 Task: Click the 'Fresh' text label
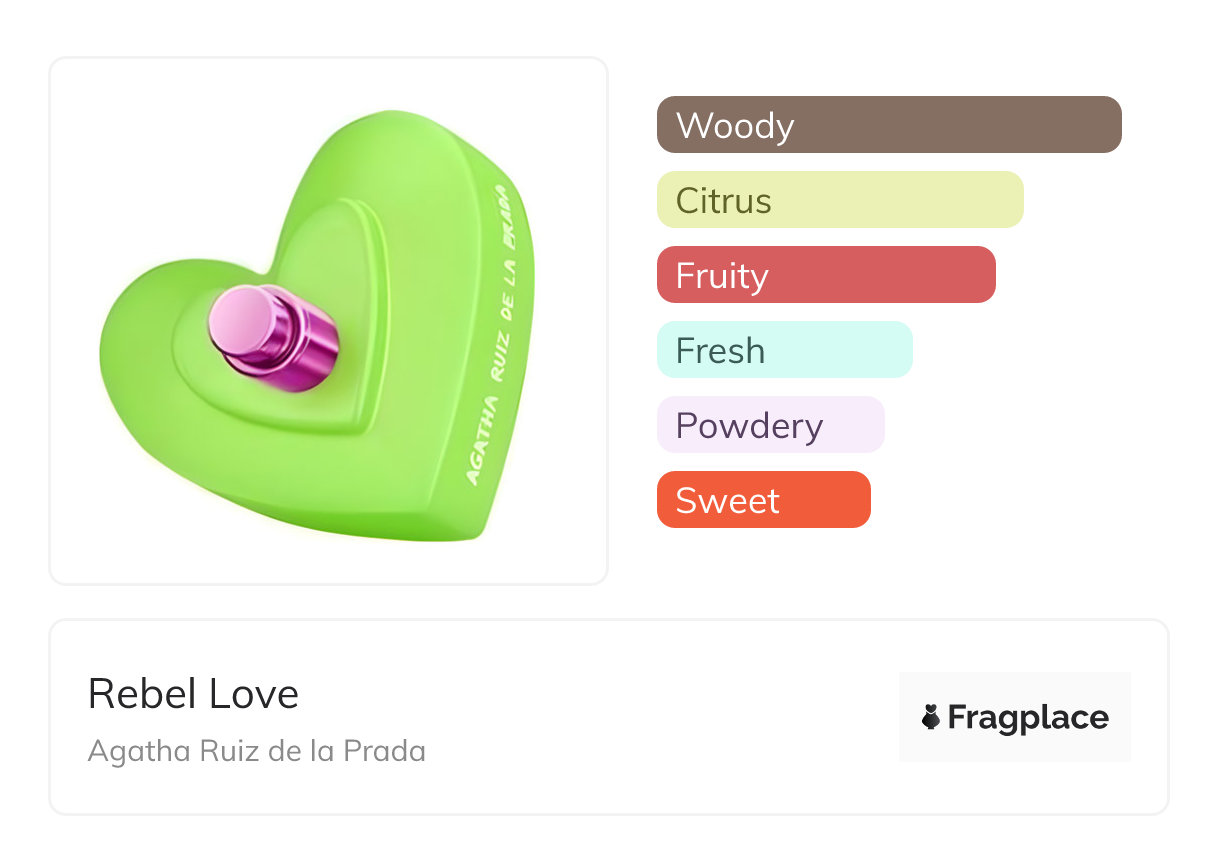coord(720,351)
